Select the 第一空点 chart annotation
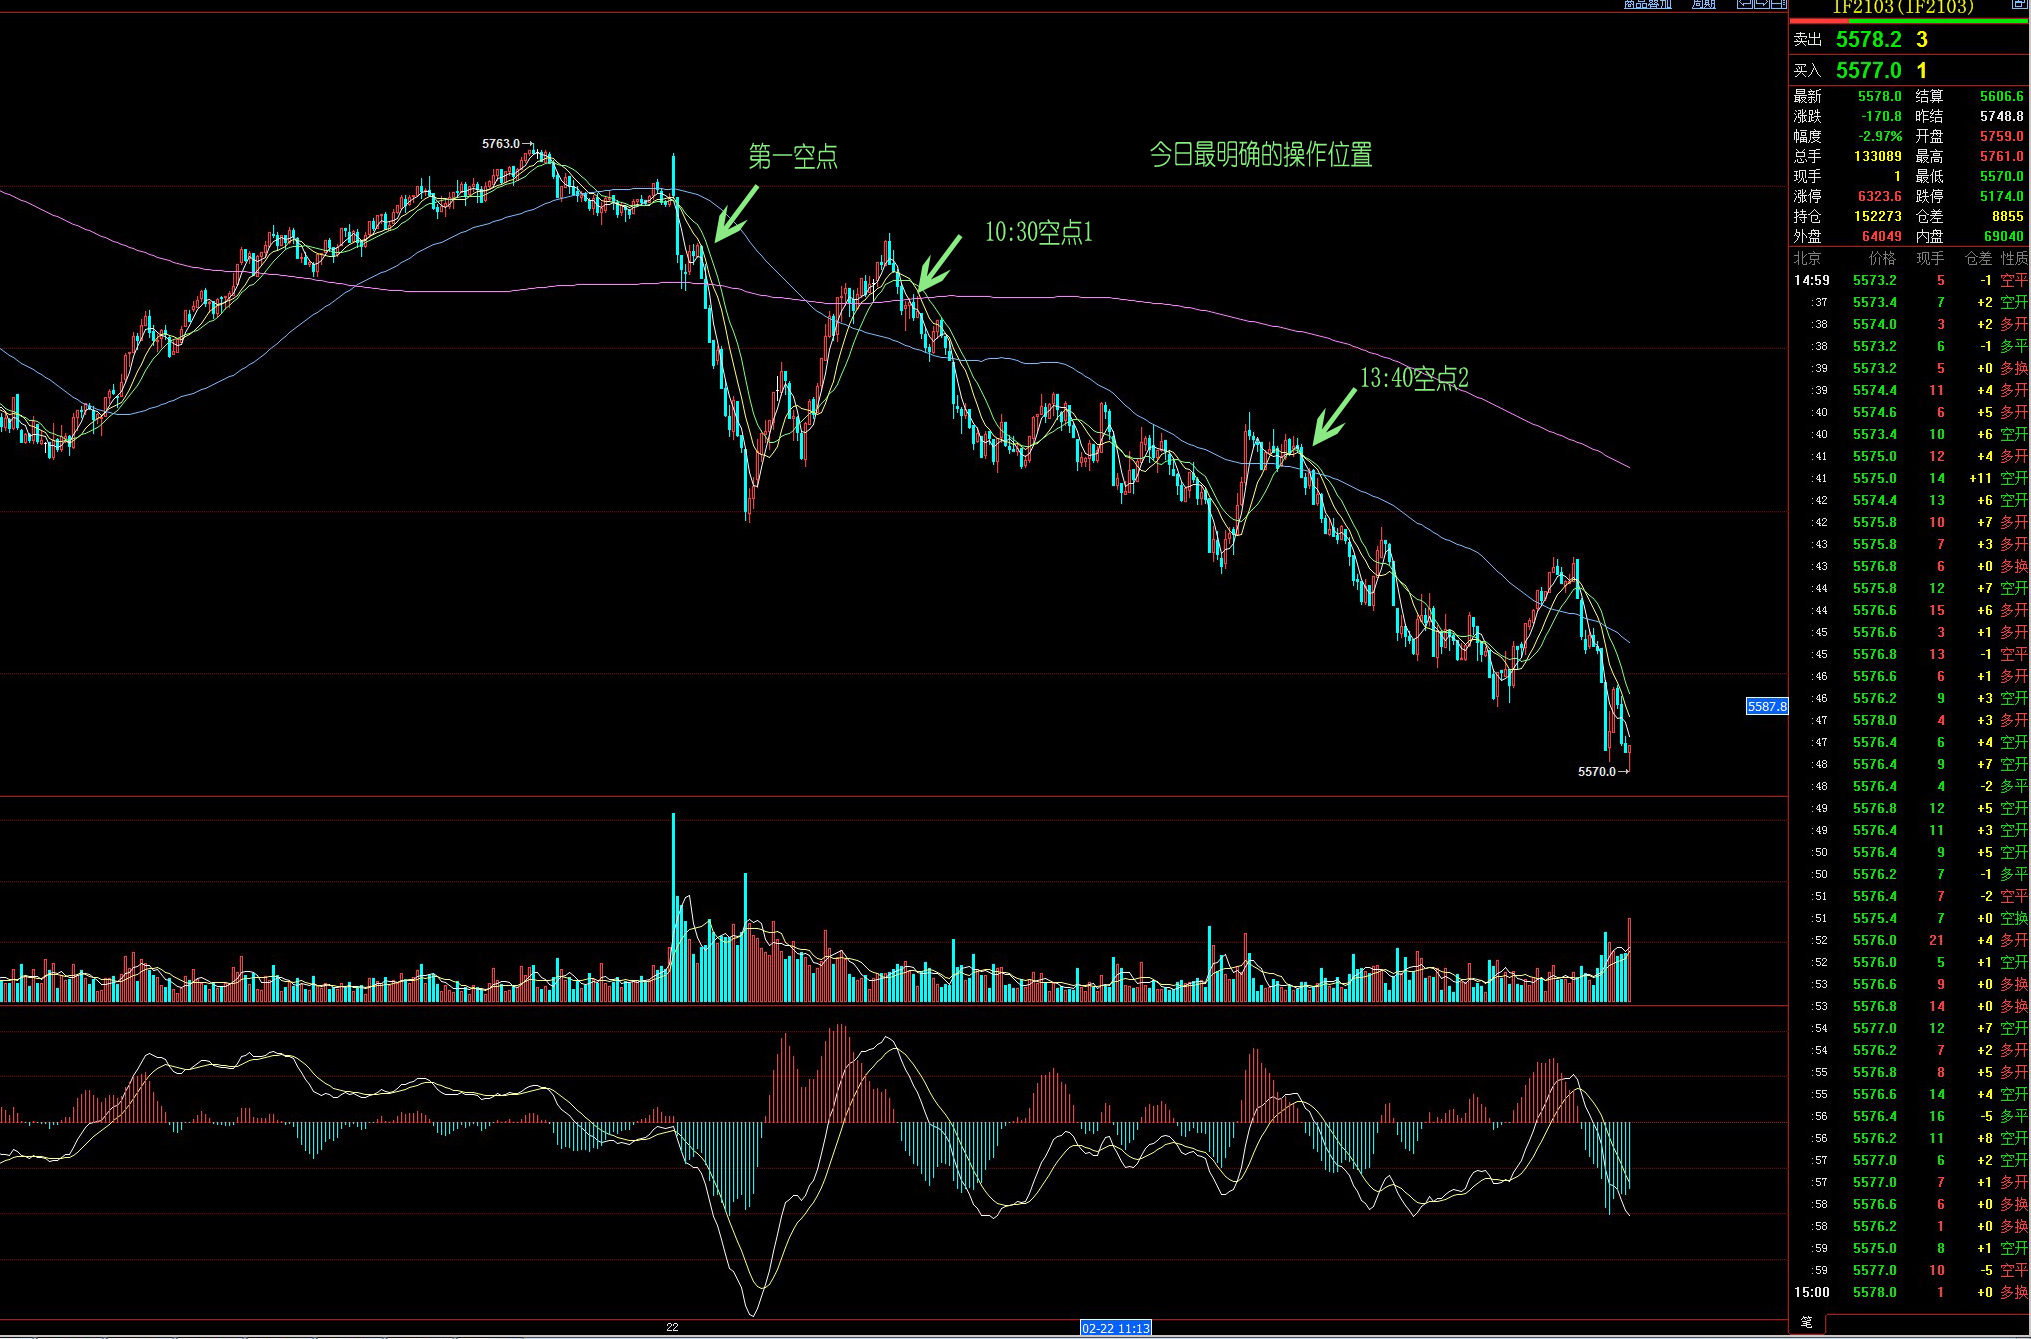Screen dimensions: 2031x1339 tap(792, 156)
